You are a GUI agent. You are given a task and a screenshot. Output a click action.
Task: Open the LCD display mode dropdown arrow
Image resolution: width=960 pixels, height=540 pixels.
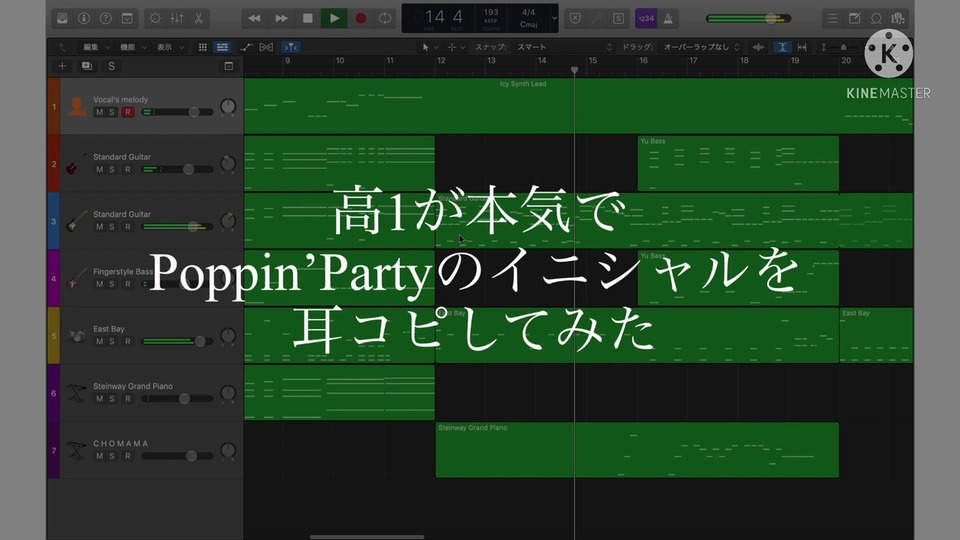554,18
